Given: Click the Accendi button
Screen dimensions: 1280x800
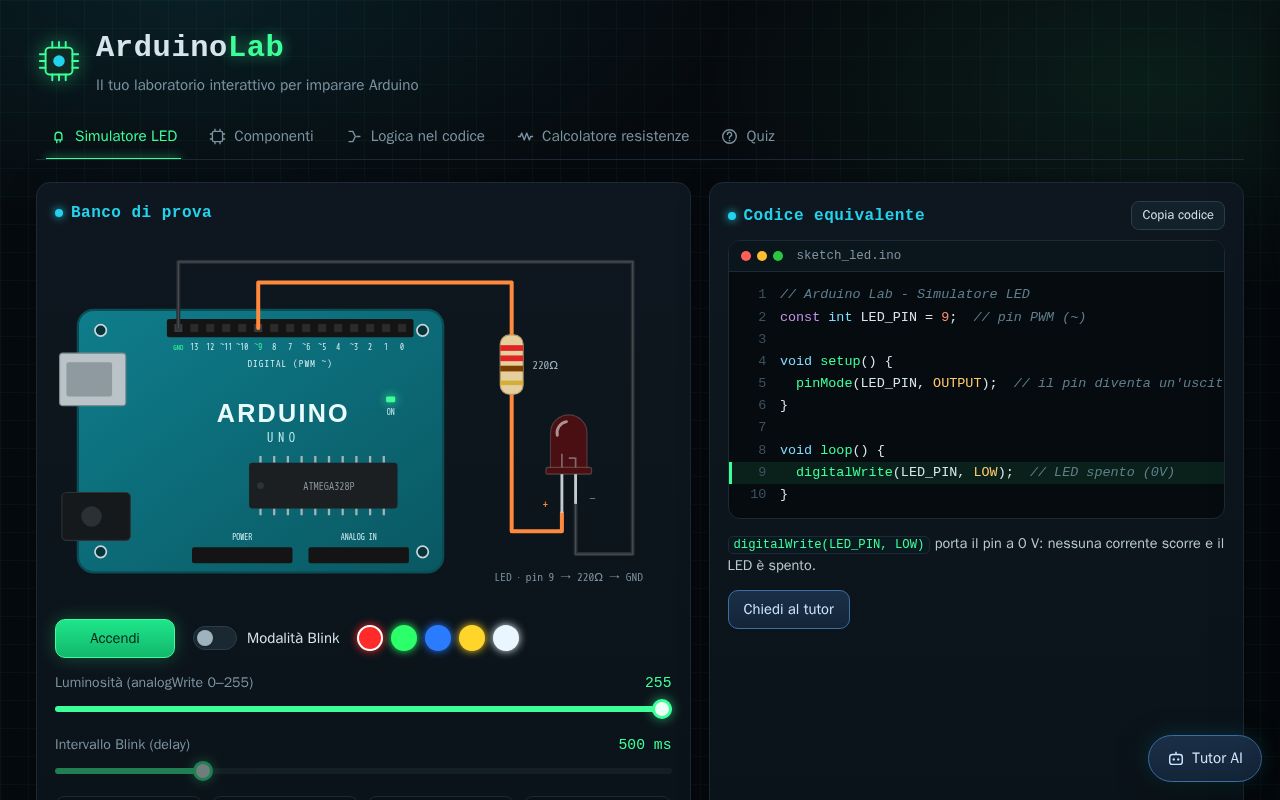Looking at the screenshot, I should tap(115, 638).
